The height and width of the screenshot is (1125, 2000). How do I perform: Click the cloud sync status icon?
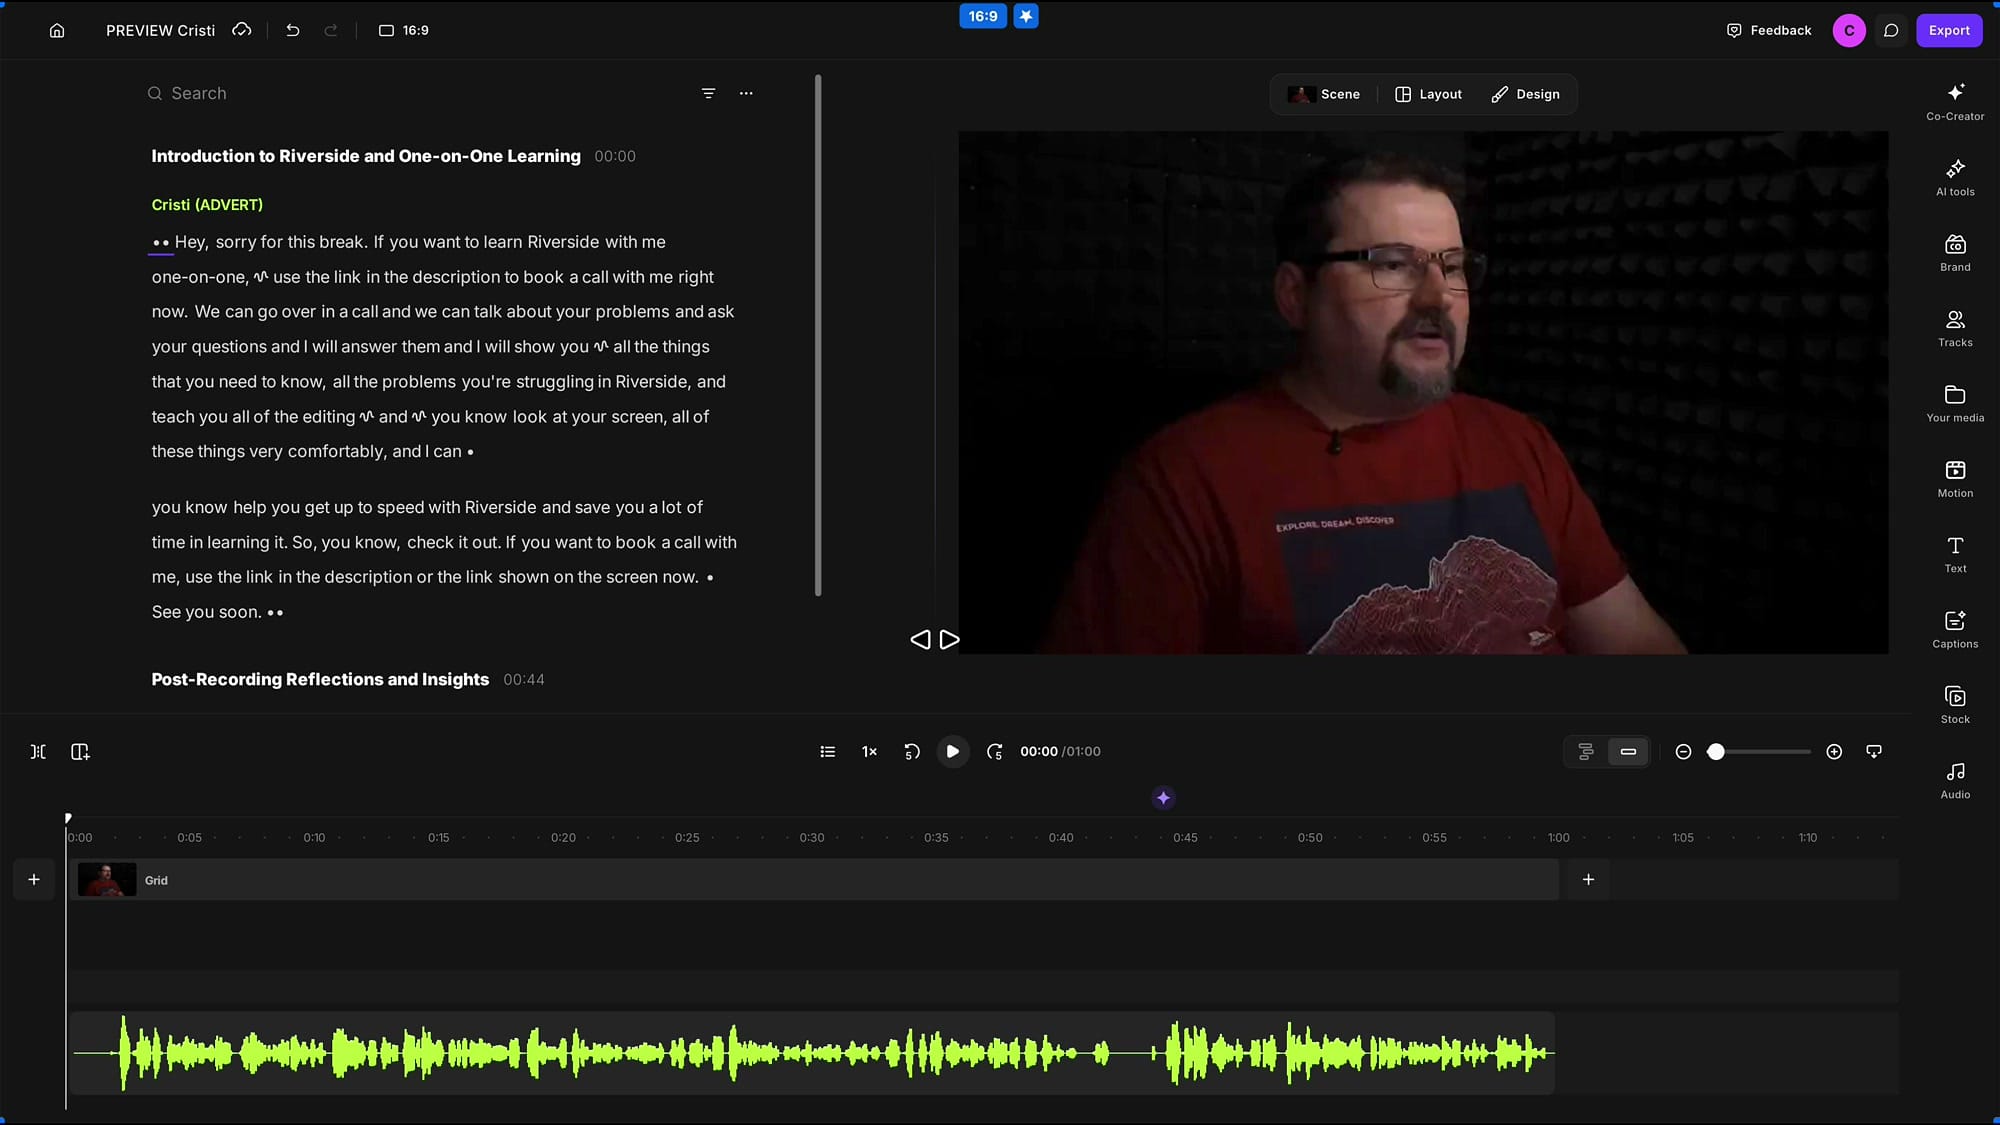click(241, 30)
